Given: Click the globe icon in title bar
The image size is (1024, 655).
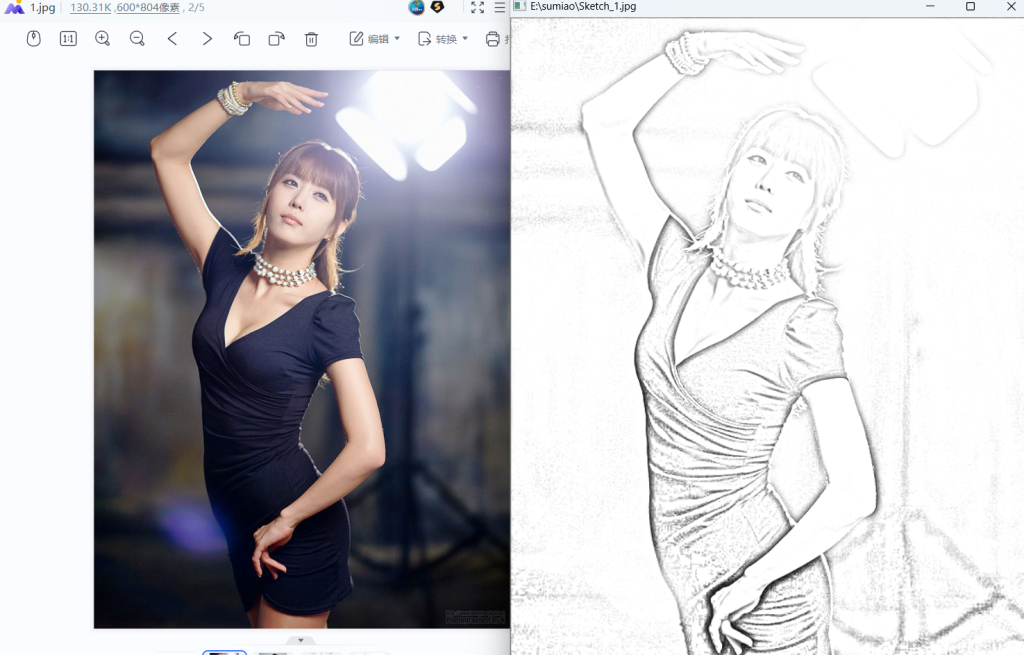Looking at the screenshot, I should pyautogui.click(x=417, y=7).
